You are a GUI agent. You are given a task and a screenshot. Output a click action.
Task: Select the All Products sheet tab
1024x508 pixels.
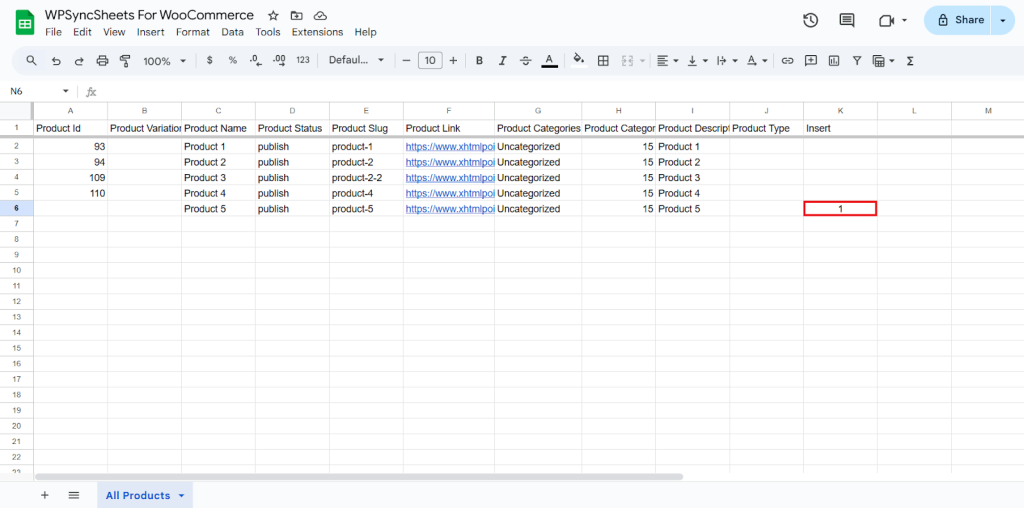pyautogui.click(x=145, y=496)
